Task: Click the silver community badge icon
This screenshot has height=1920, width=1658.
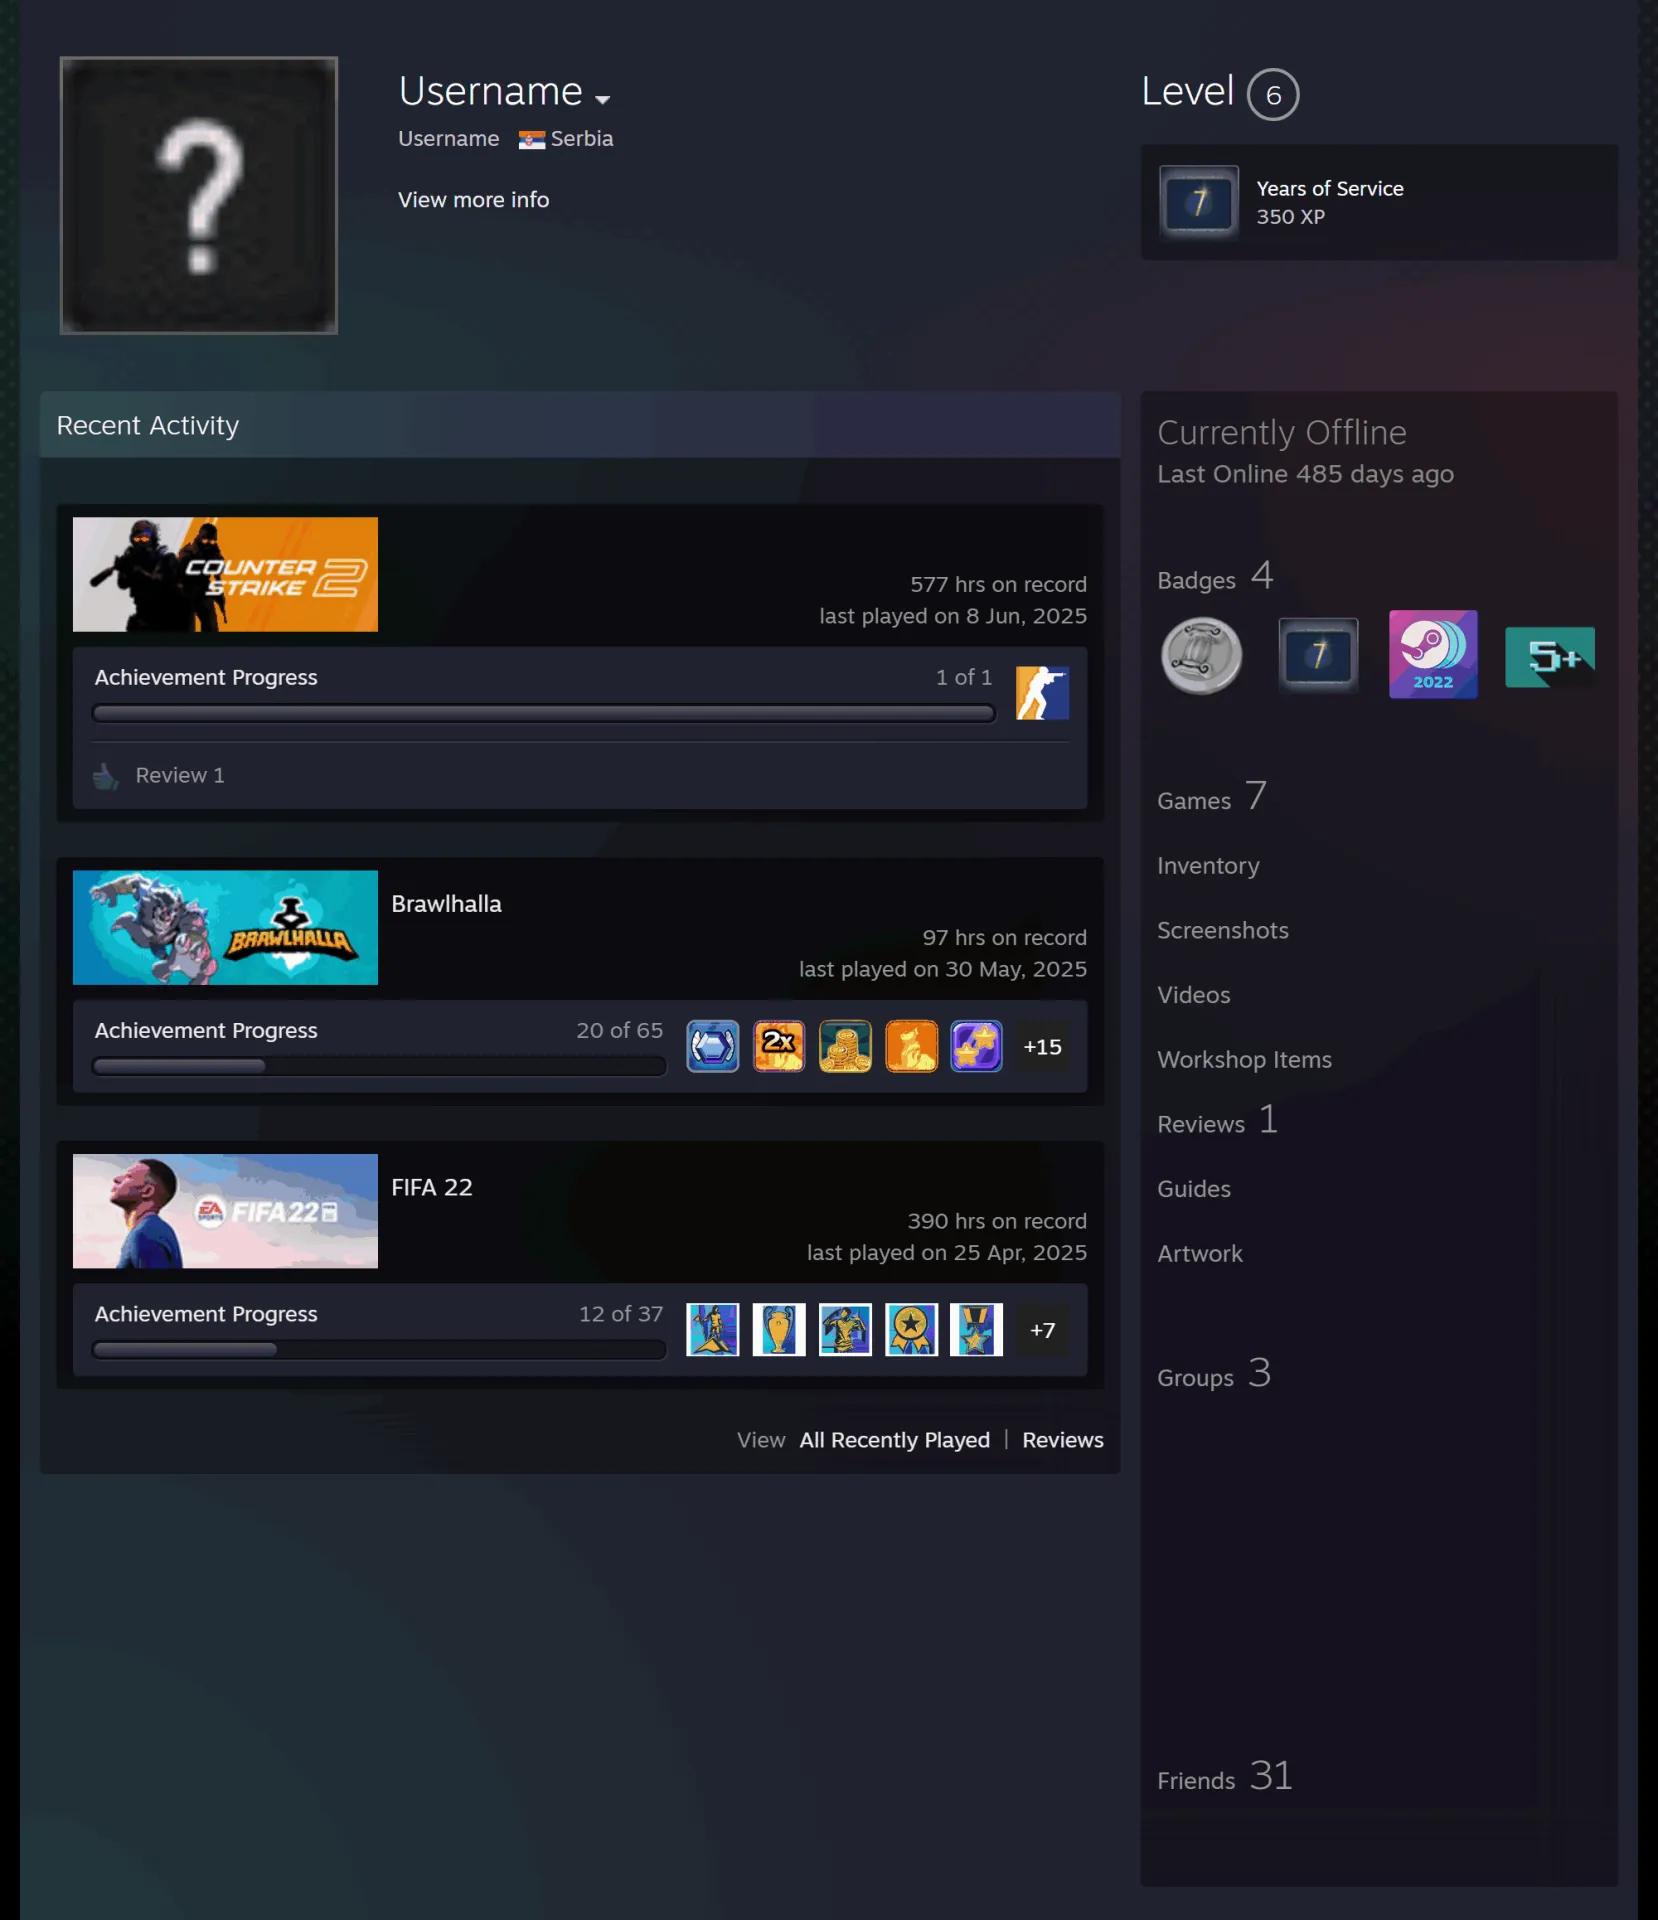Action: click(x=1201, y=656)
